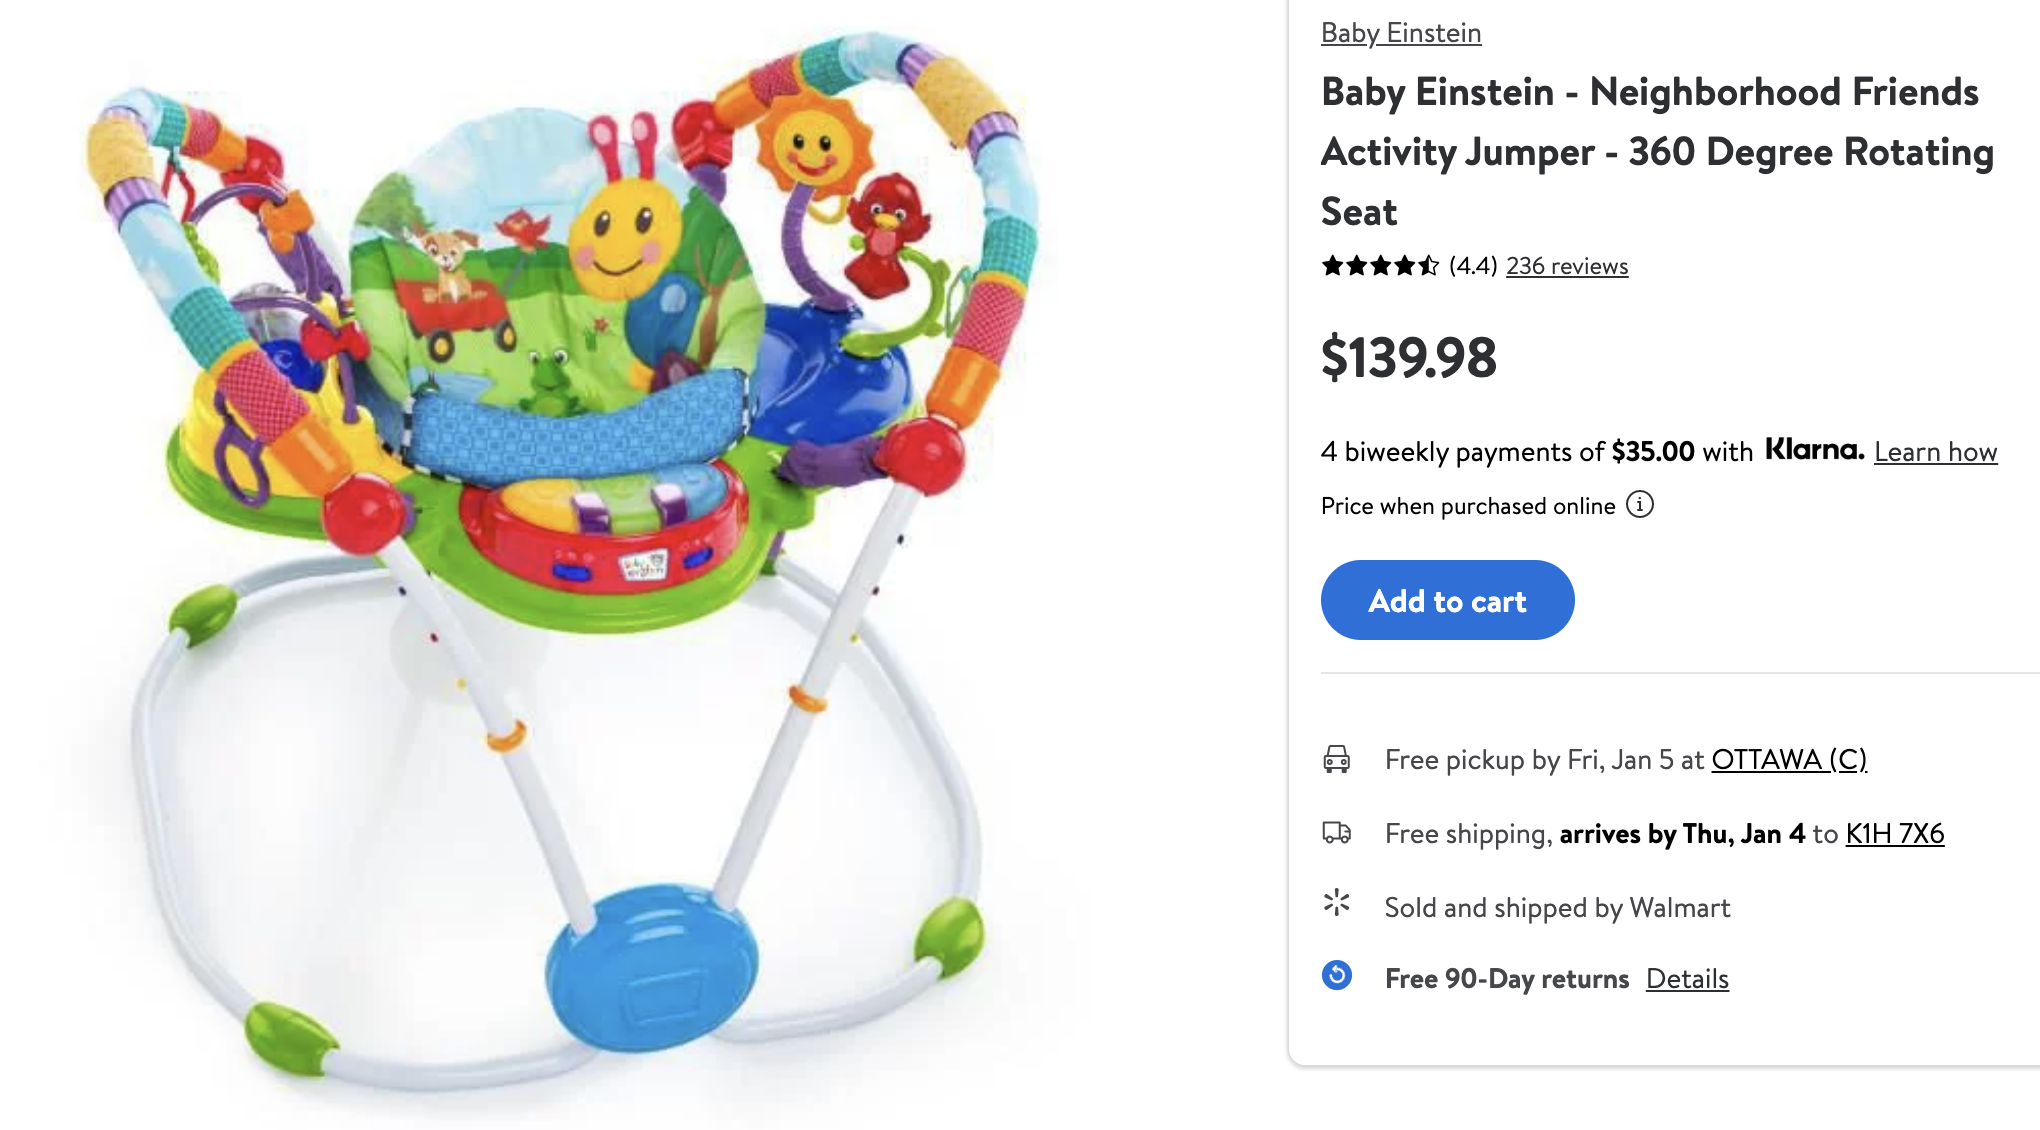
Task: Click Learn how for Klarna payments
Action: click(x=1935, y=452)
